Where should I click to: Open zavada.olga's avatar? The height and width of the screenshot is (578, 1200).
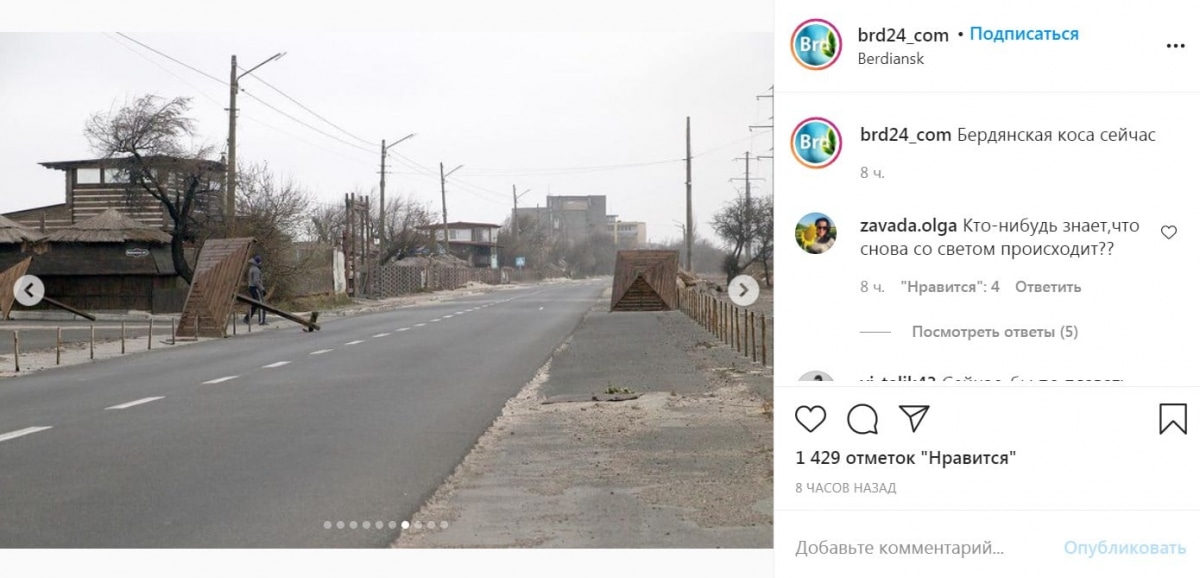pos(816,233)
